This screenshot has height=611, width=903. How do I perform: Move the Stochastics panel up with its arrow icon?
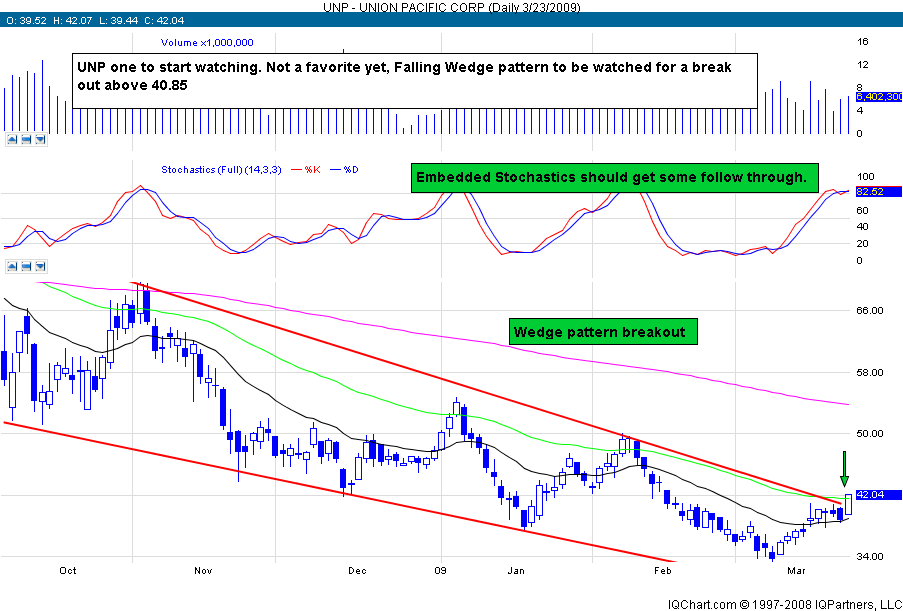[x=11, y=266]
